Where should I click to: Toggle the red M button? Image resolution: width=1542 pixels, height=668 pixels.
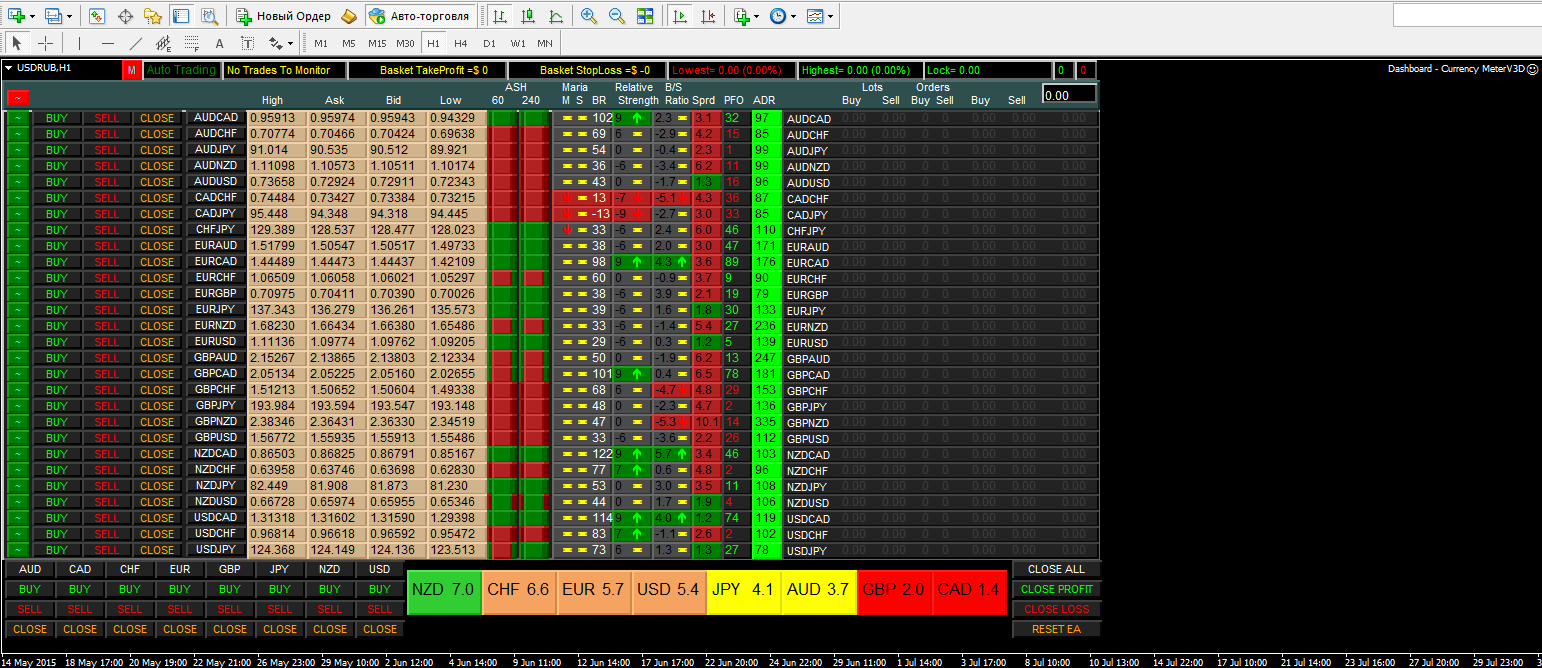(132, 70)
